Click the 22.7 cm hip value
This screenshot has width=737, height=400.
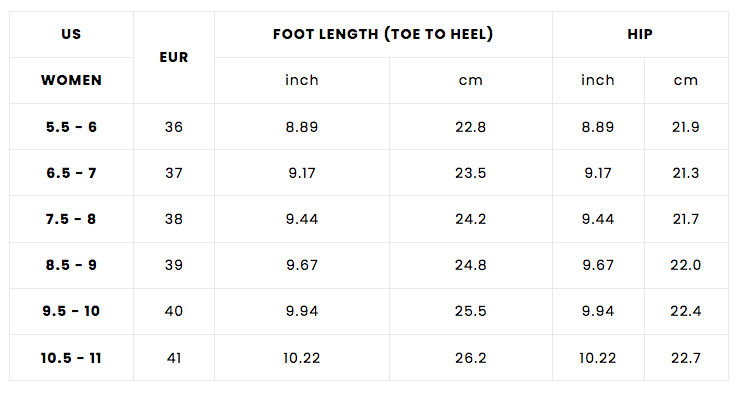pos(686,357)
